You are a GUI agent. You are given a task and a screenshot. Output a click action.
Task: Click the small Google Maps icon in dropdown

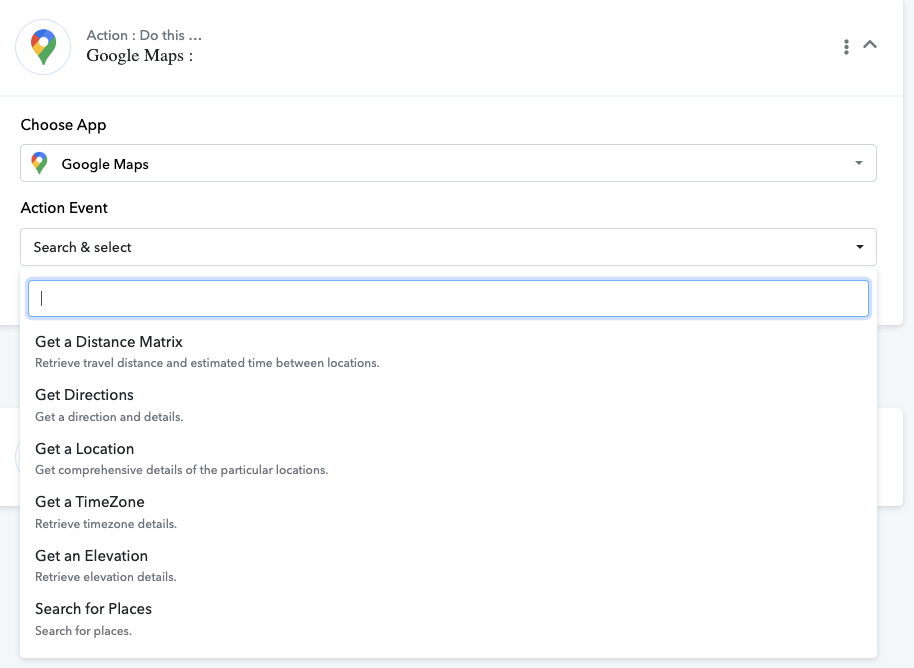tap(40, 163)
